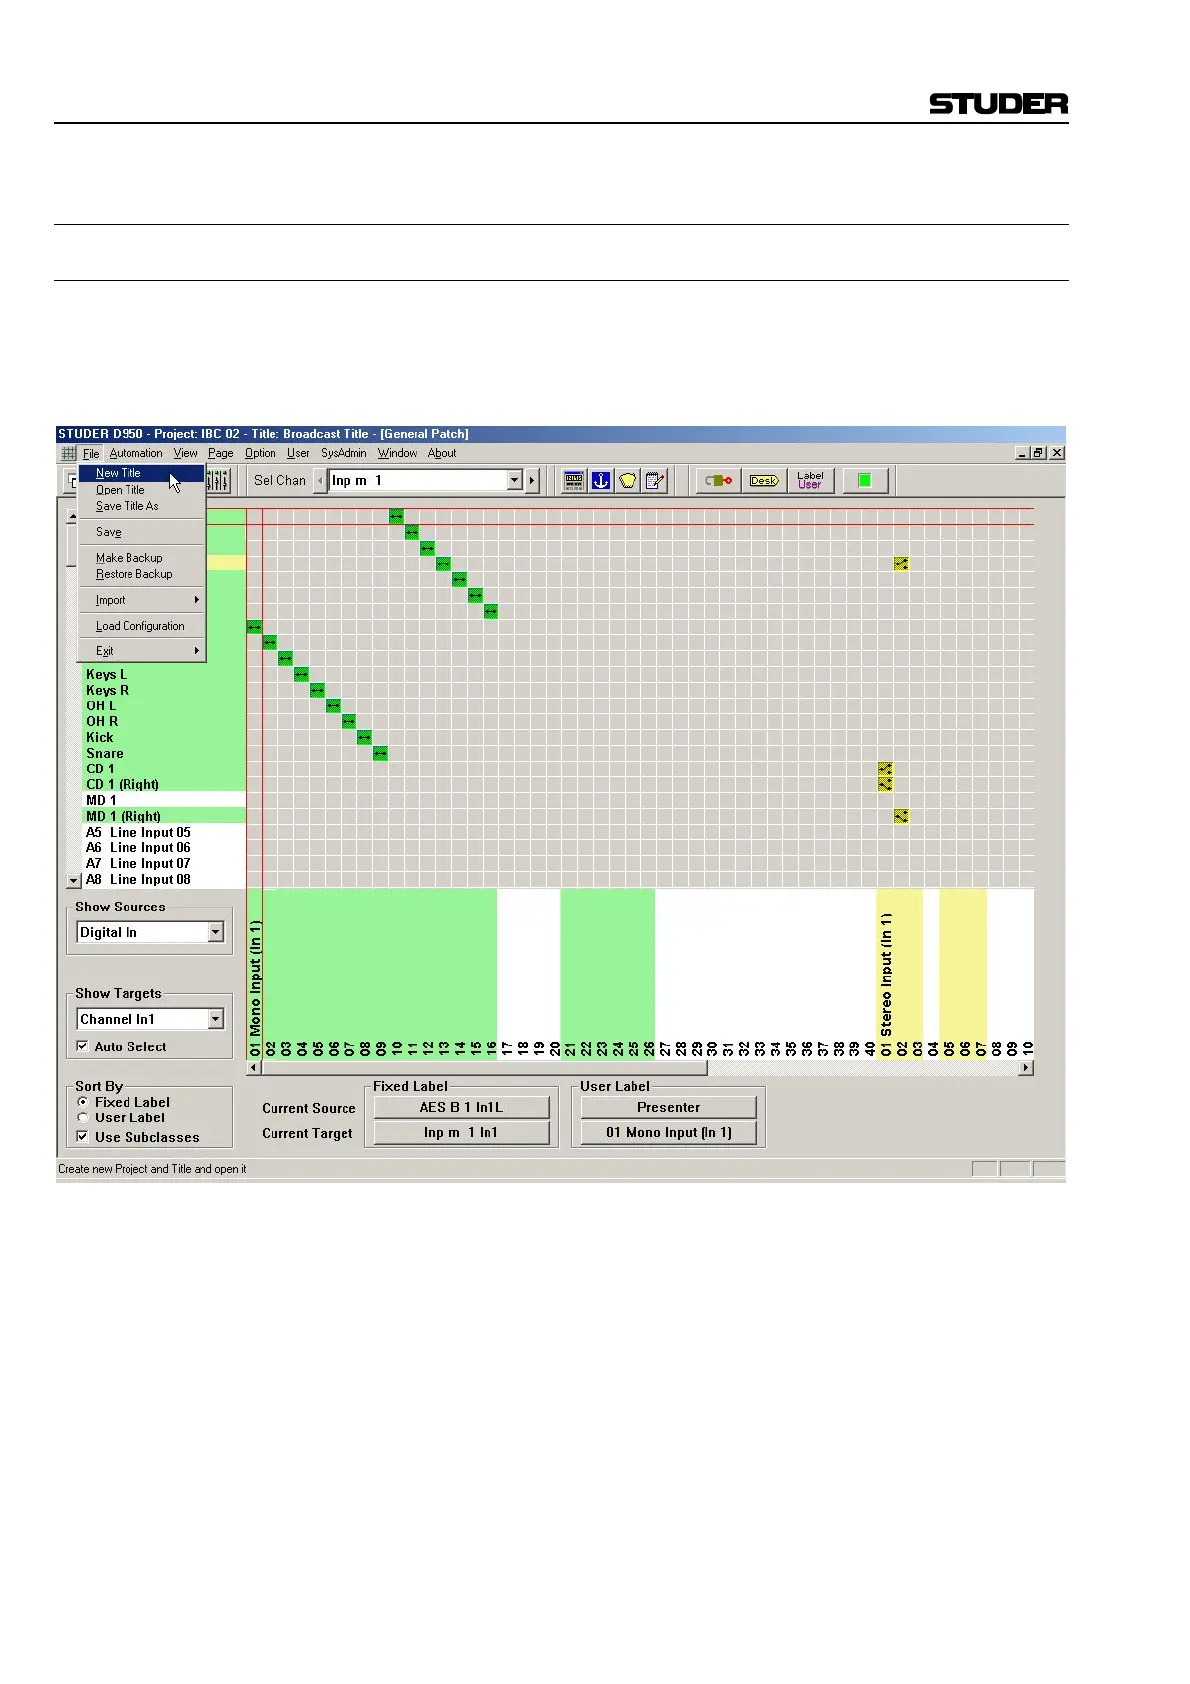Click previous channel arrow left of Sel Chan field
The width and height of the screenshot is (1190, 1684).
(320, 481)
